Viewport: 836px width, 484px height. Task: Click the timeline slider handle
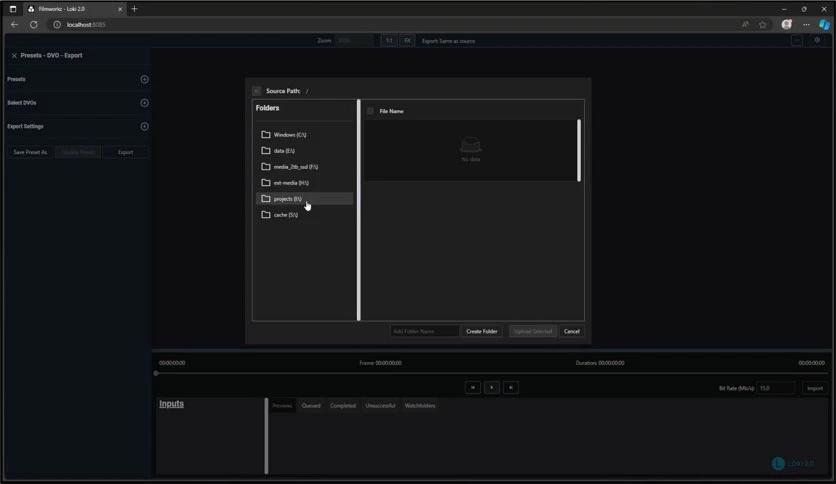[x=156, y=373]
